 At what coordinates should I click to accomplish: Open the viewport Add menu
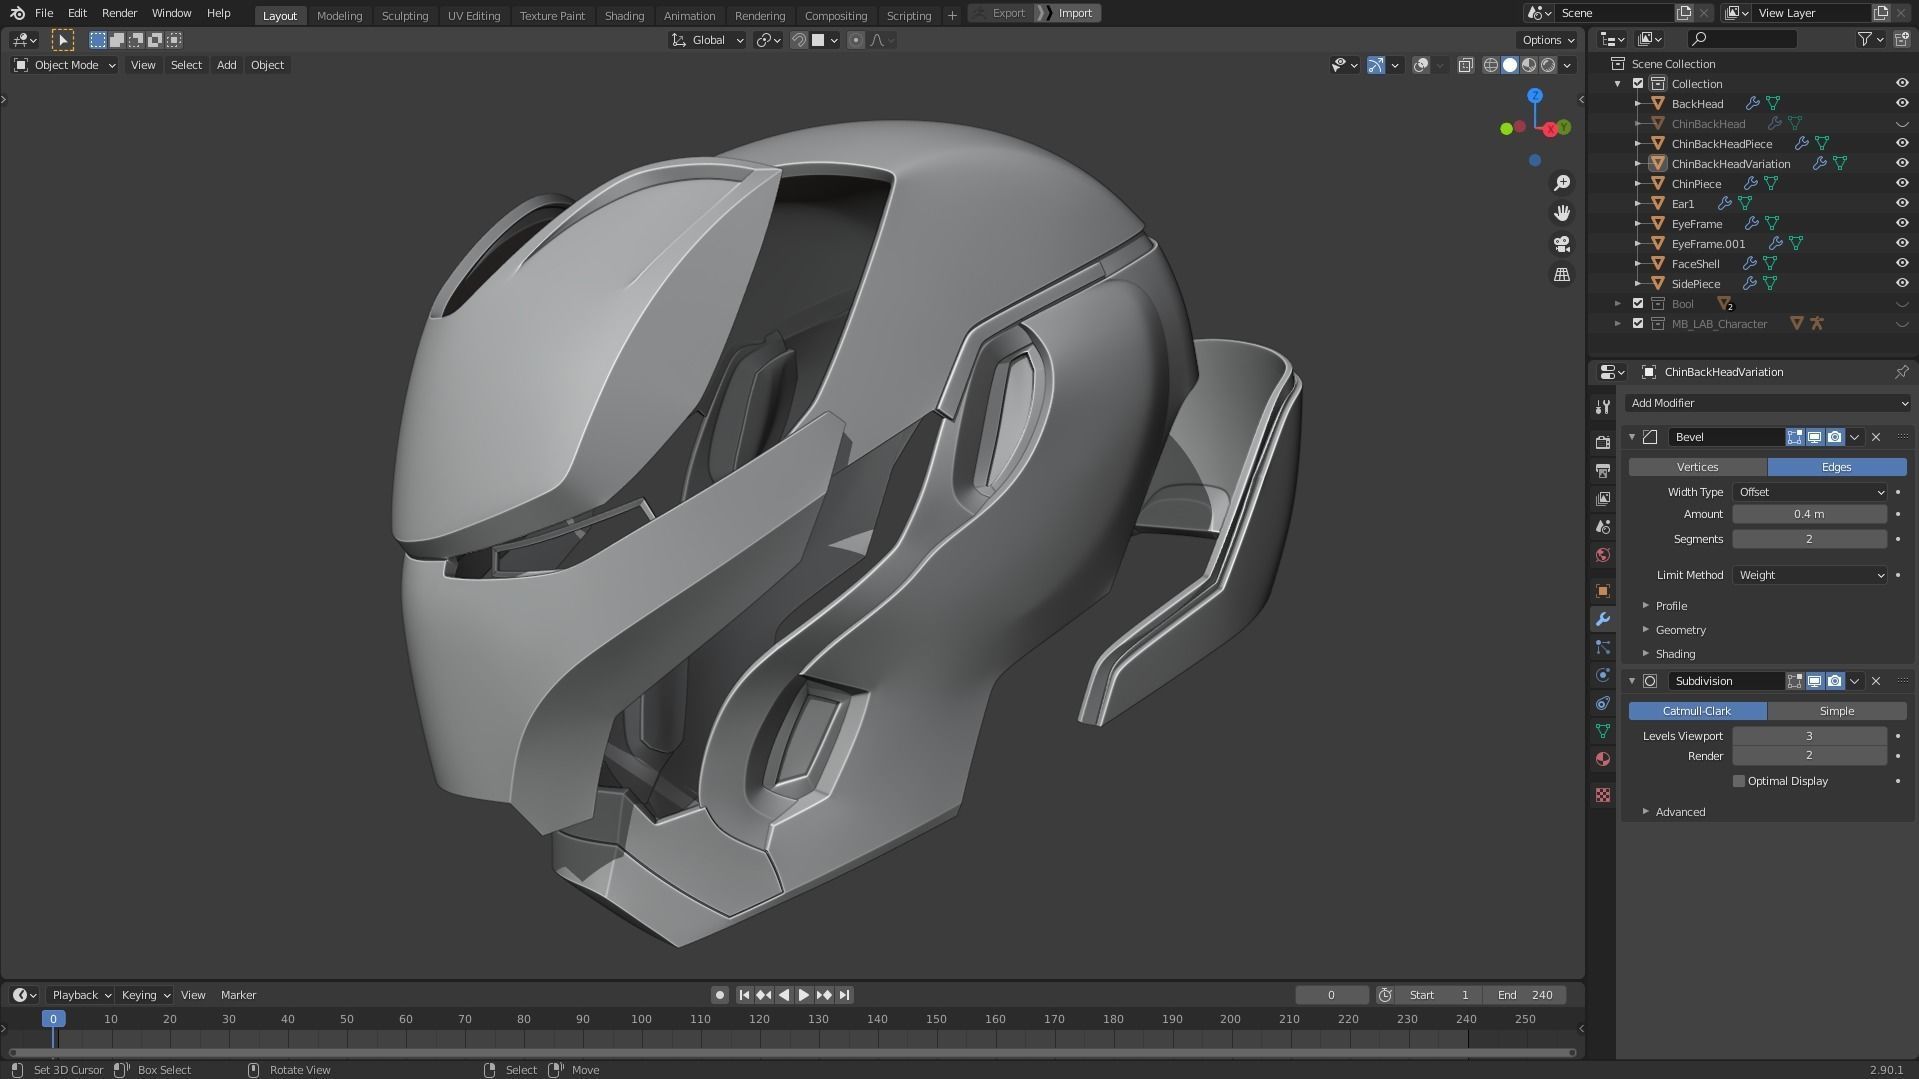(227, 65)
